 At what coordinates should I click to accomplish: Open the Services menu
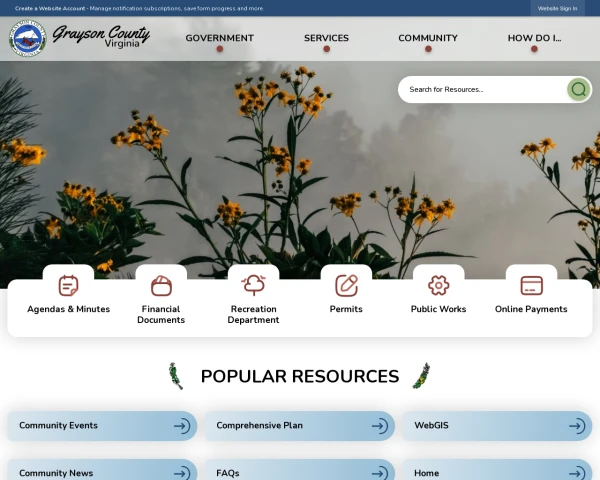point(326,38)
